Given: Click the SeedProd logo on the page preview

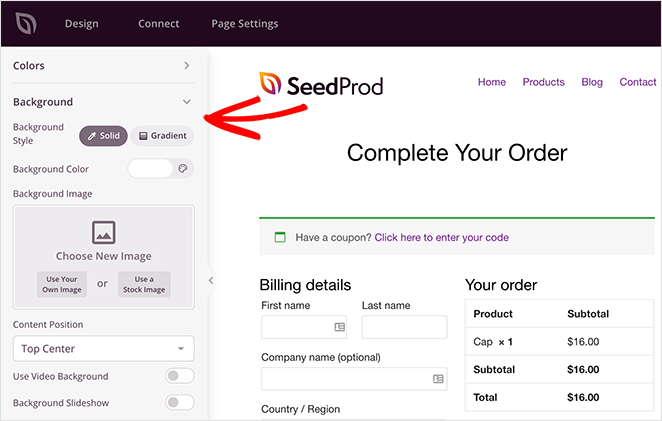Looking at the screenshot, I should click(x=321, y=84).
